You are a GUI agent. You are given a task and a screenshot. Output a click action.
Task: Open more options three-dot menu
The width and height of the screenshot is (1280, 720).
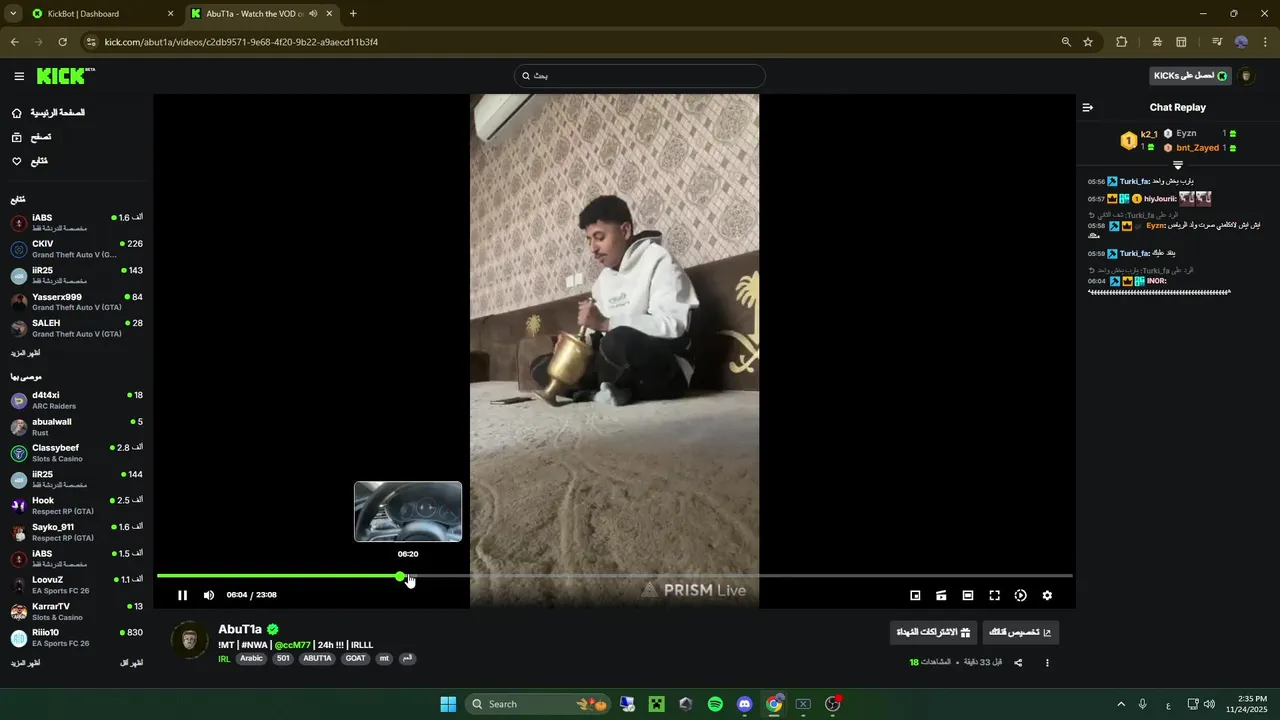coord(1047,662)
